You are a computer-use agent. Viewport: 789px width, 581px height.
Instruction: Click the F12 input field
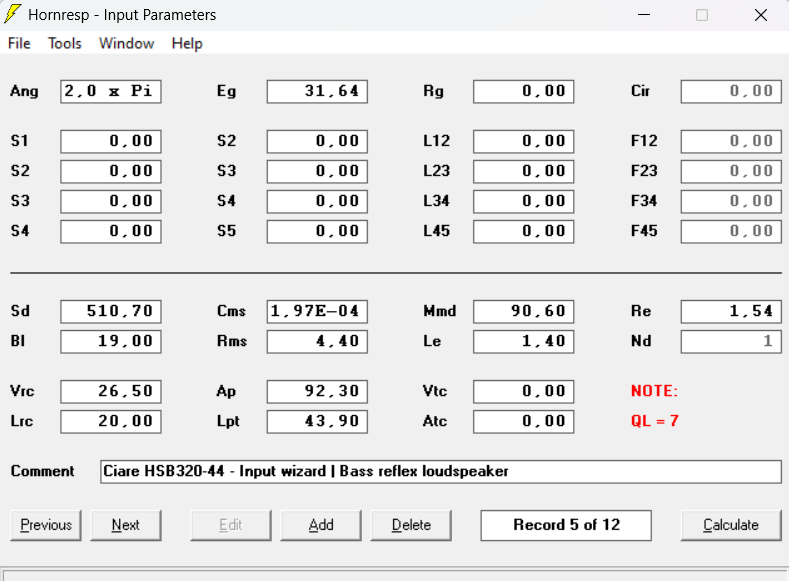click(x=731, y=141)
